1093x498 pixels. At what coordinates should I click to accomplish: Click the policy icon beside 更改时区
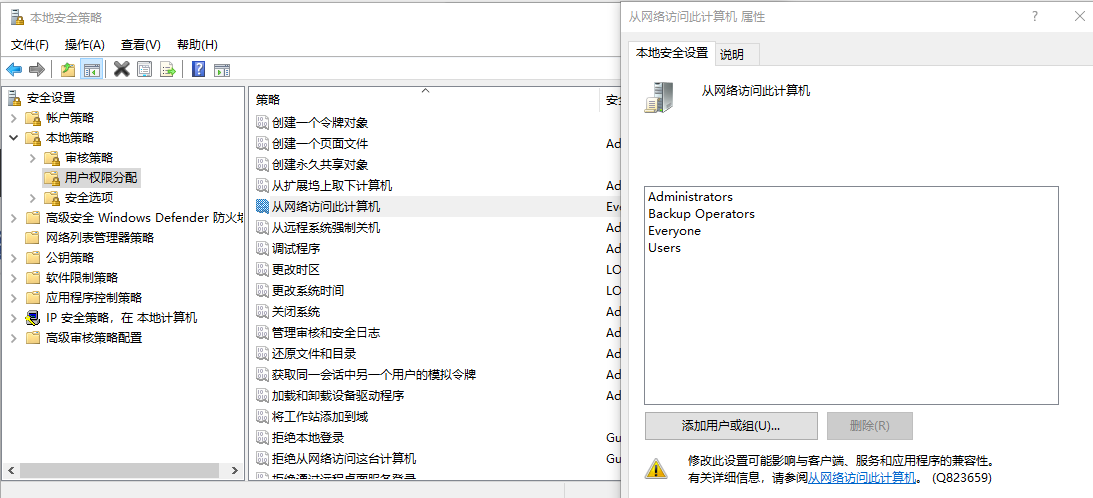(x=262, y=269)
